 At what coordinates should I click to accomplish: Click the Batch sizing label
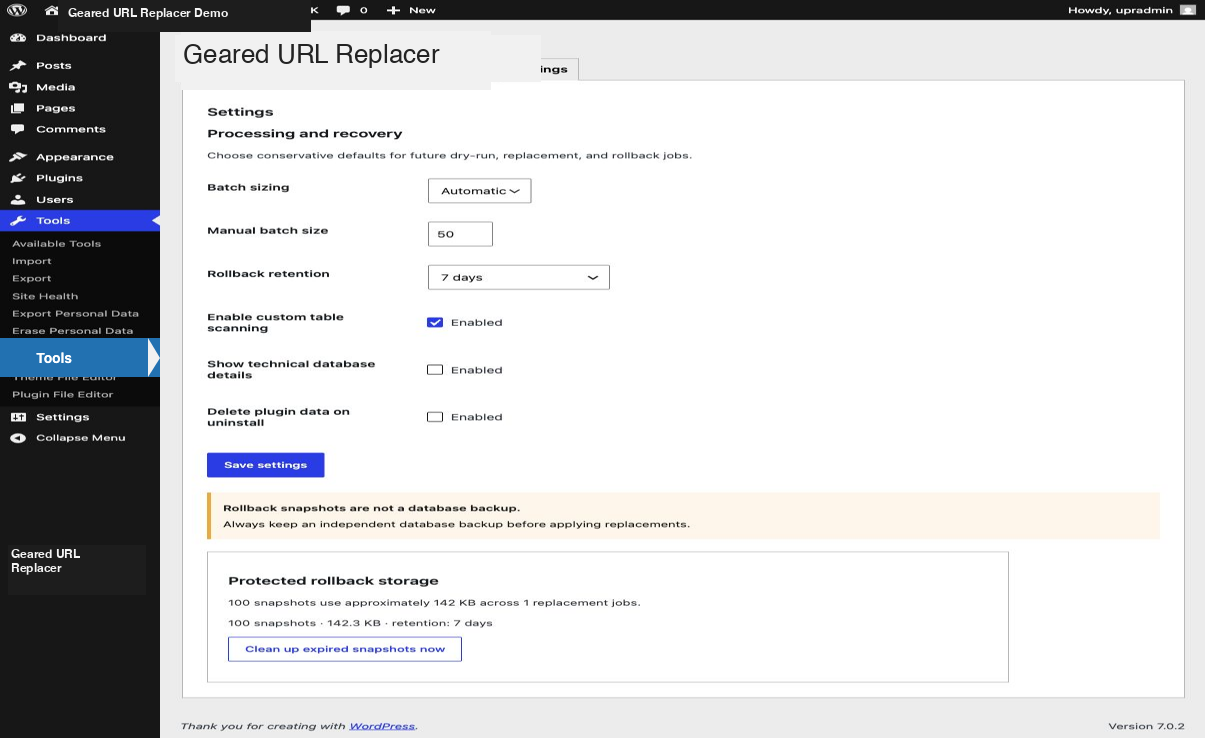[248, 188]
